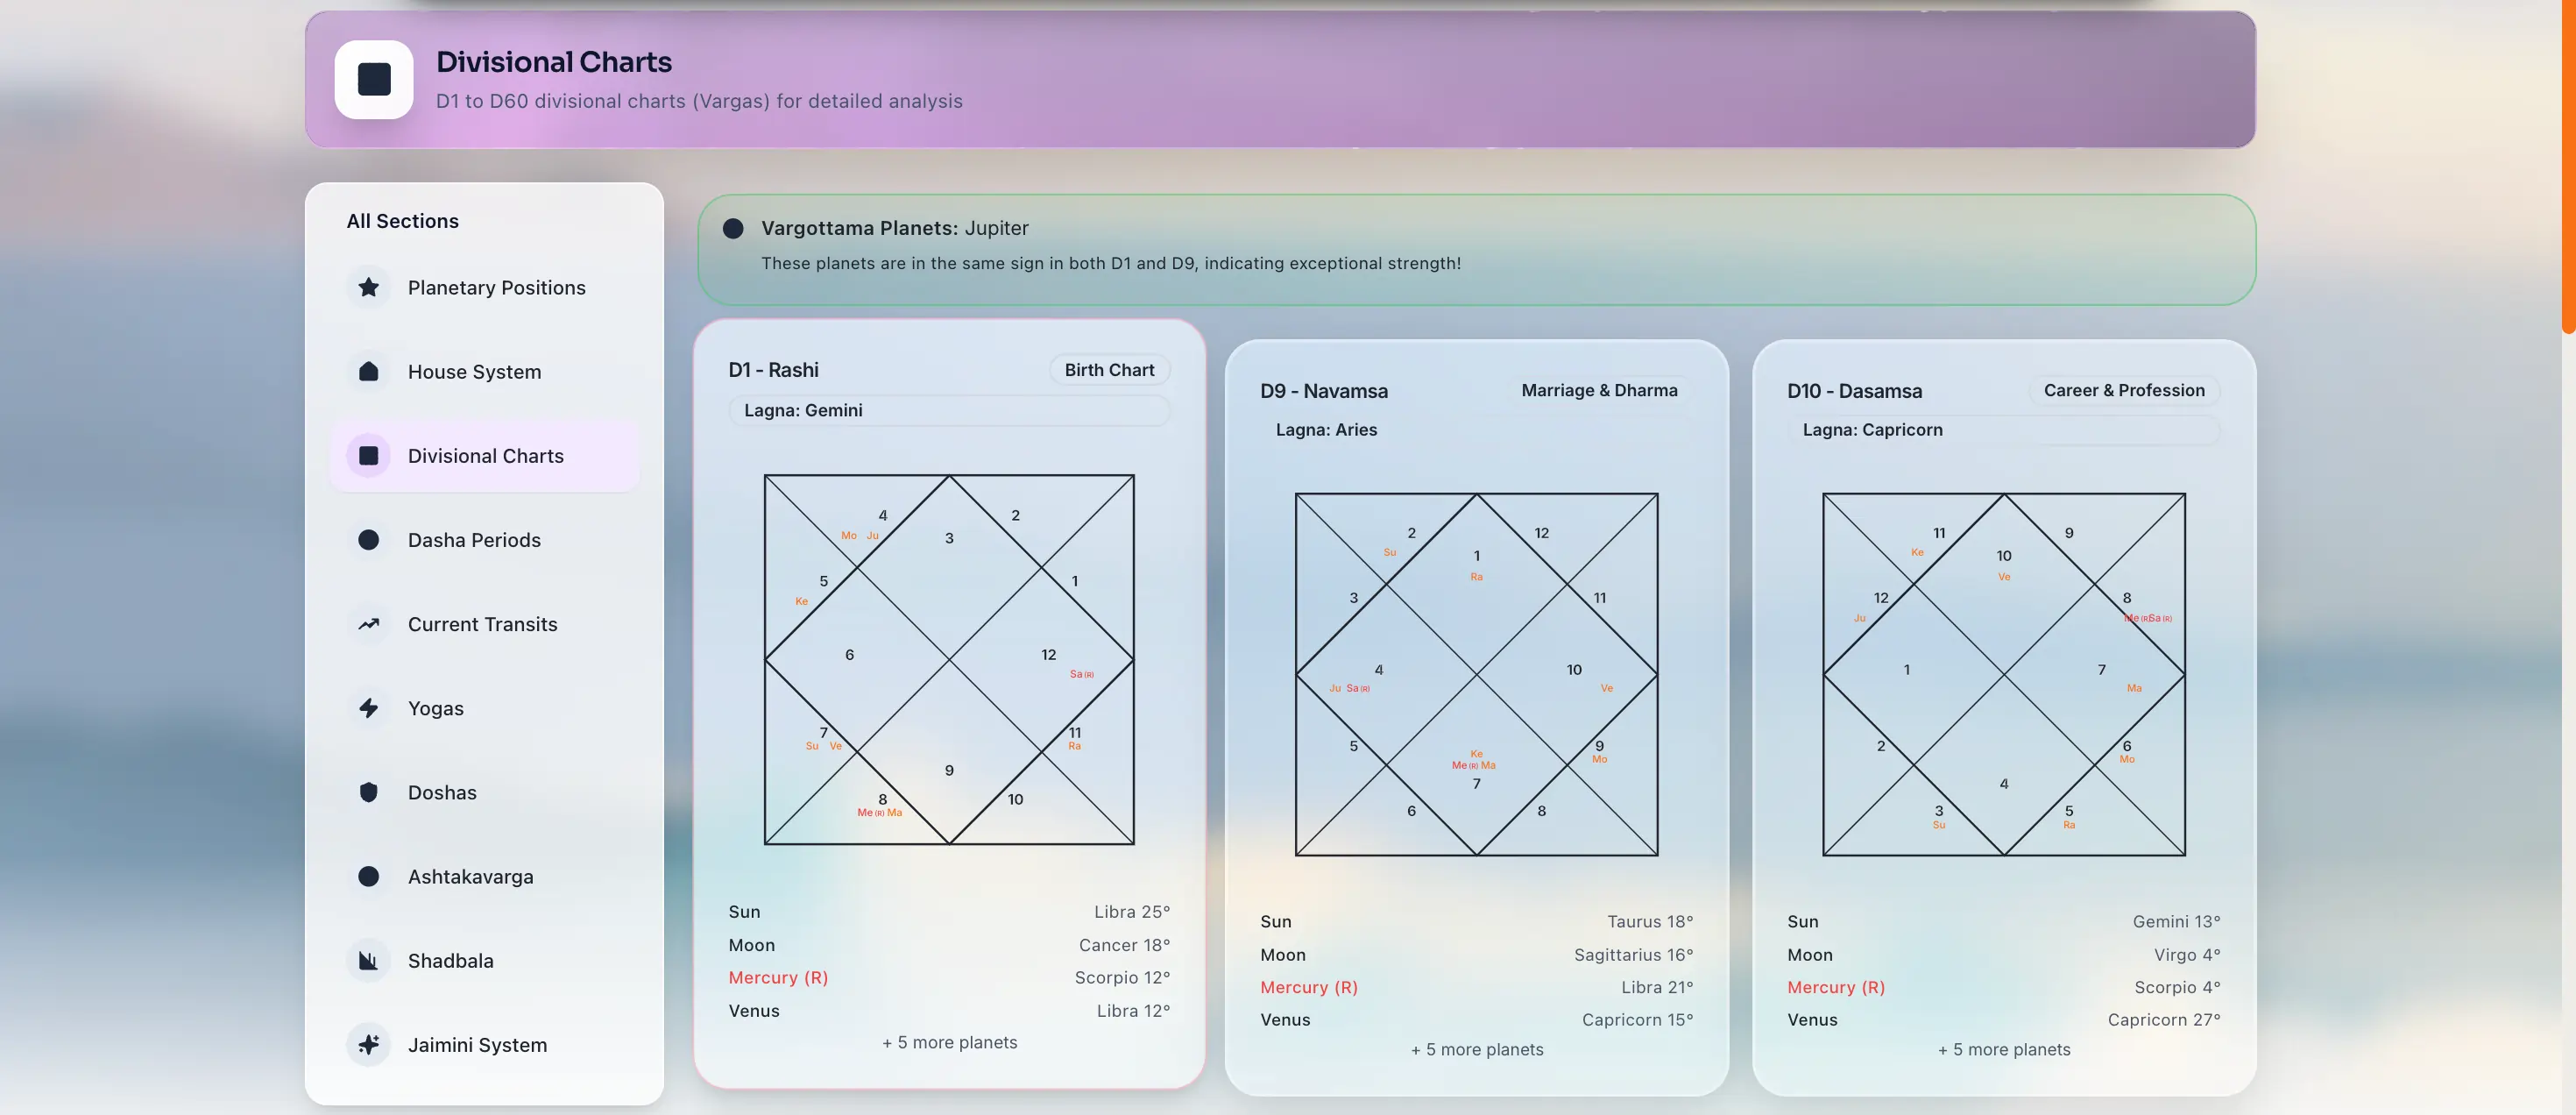The height and width of the screenshot is (1115, 2576).
Task: Click the Birth Chart badge
Action: click(x=1109, y=370)
